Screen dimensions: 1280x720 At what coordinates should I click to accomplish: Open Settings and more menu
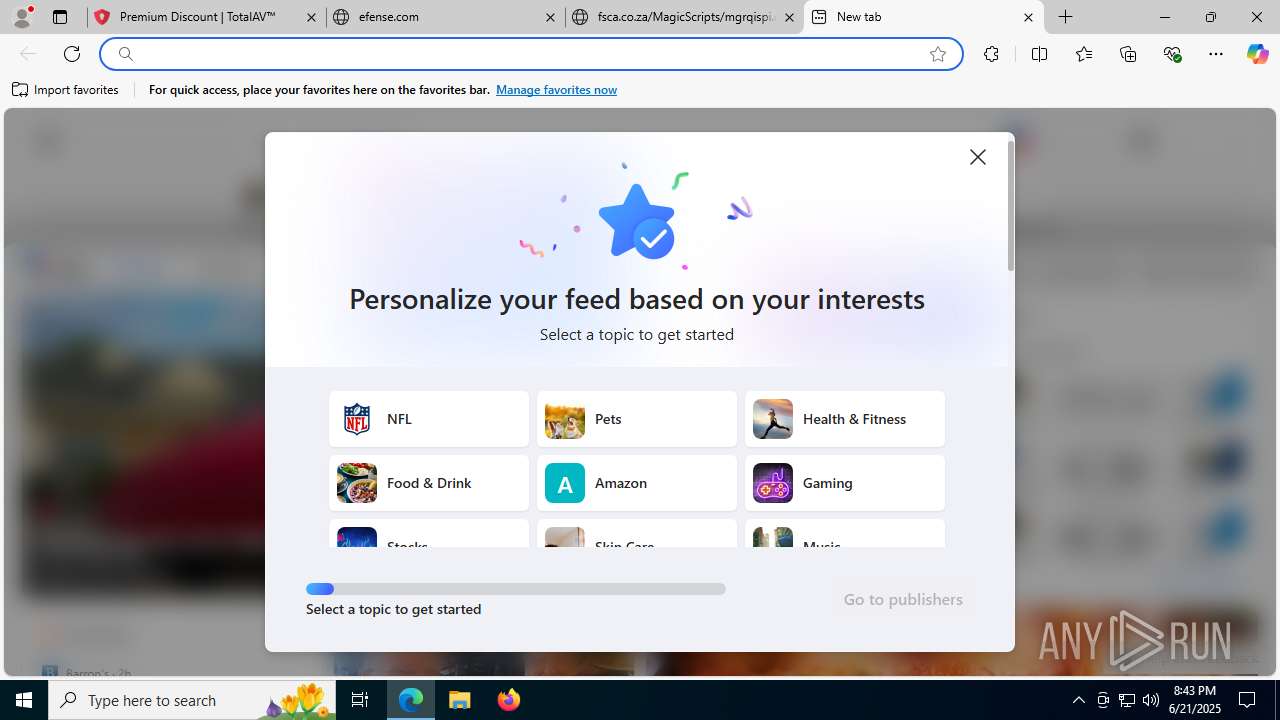click(1216, 54)
